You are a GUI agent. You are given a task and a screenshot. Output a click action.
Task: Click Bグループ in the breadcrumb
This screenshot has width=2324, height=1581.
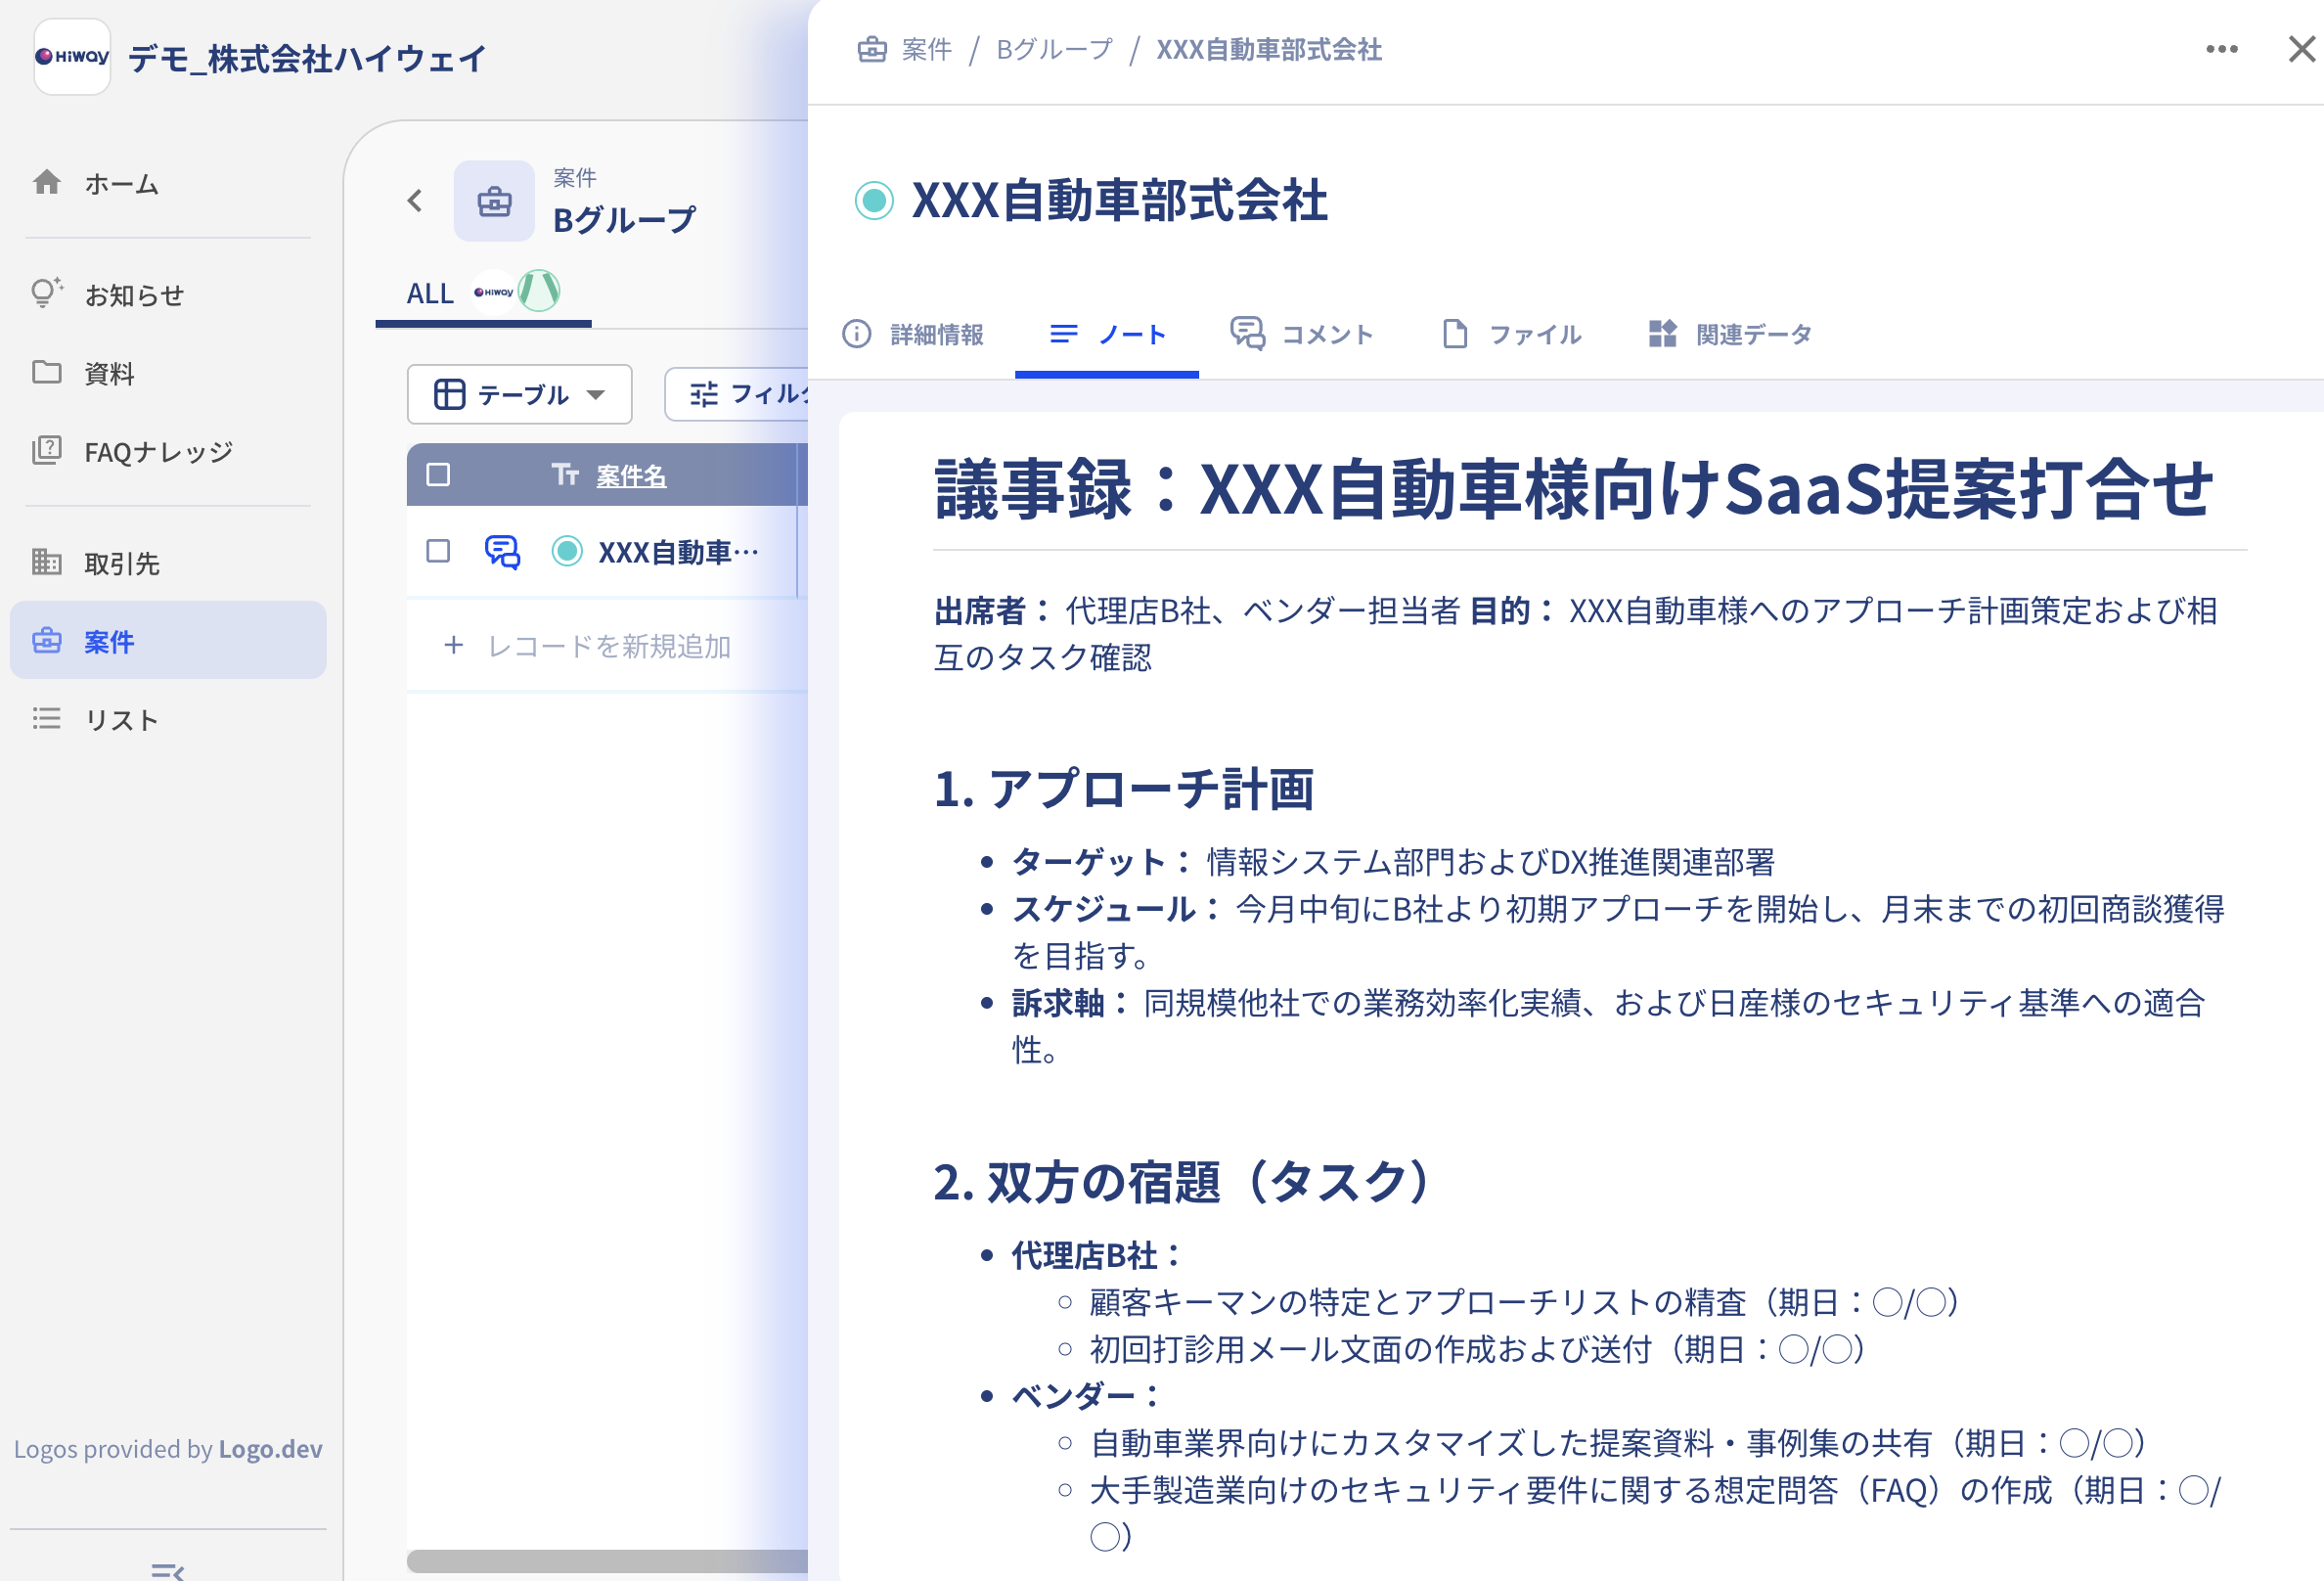[x=1054, y=49]
